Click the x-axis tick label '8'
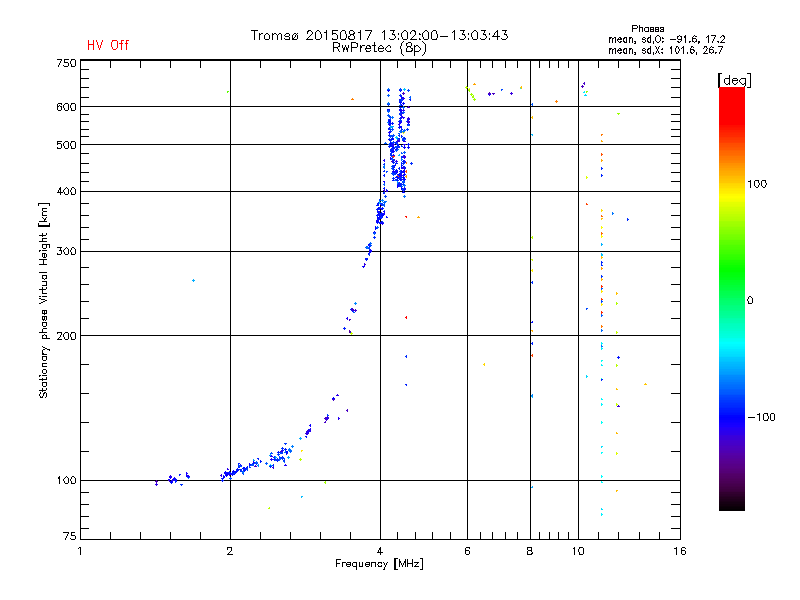 [530, 551]
